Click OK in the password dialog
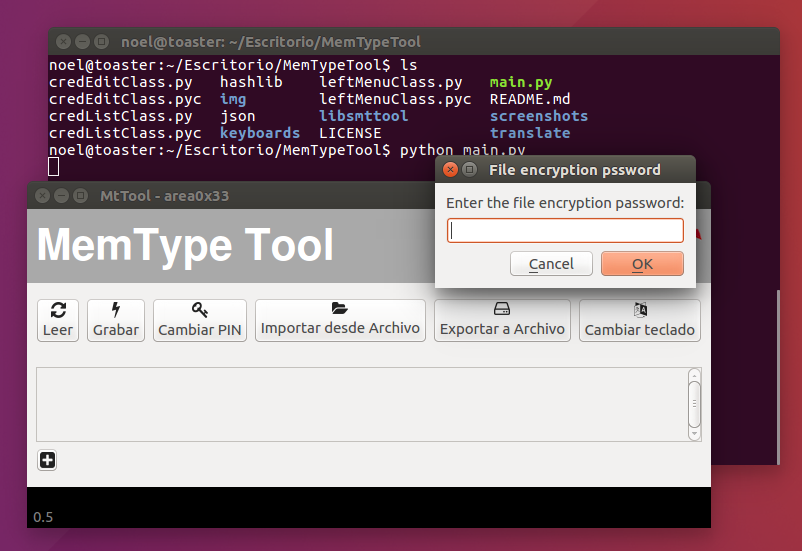The width and height of the screenshot is (802, 551). (x=642, y=263)
